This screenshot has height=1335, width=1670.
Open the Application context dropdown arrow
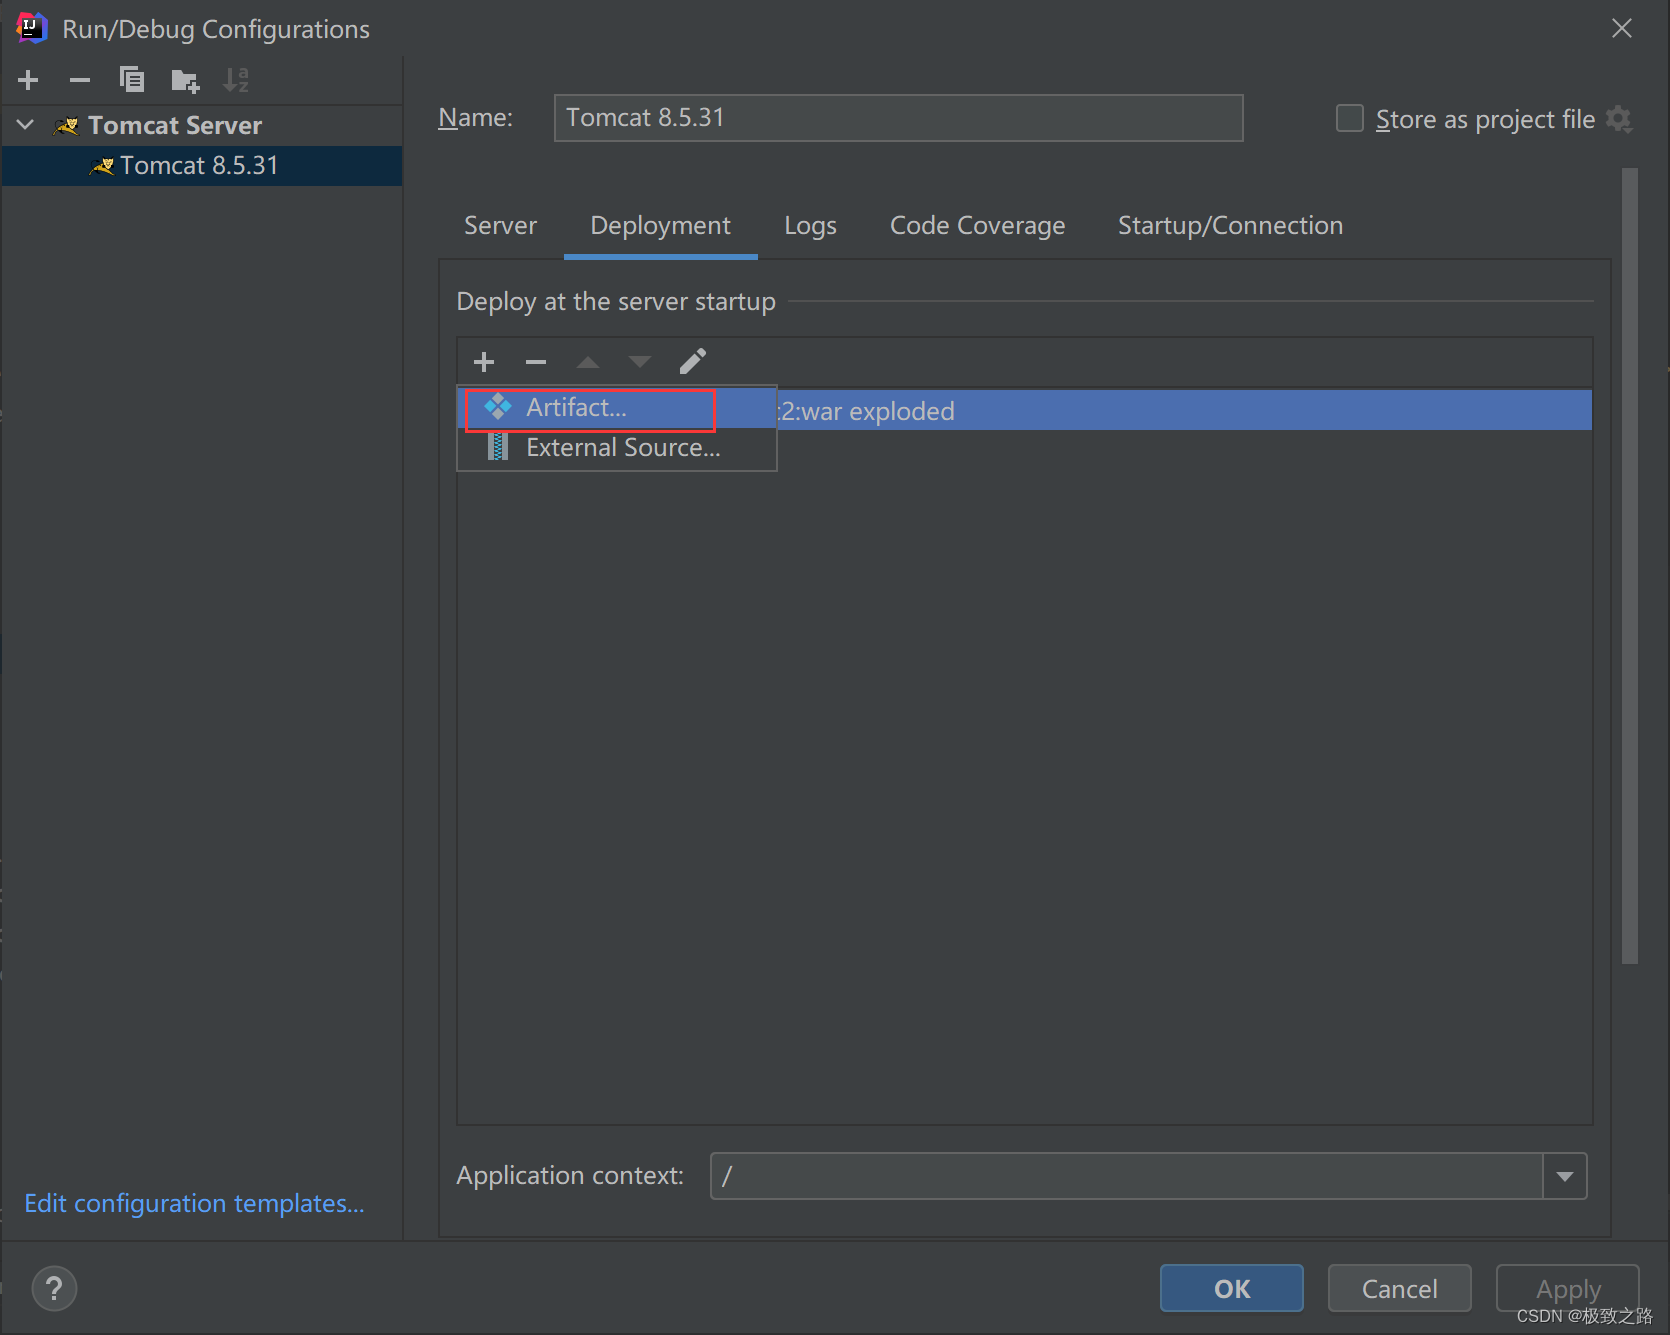click(1565, 1176)
